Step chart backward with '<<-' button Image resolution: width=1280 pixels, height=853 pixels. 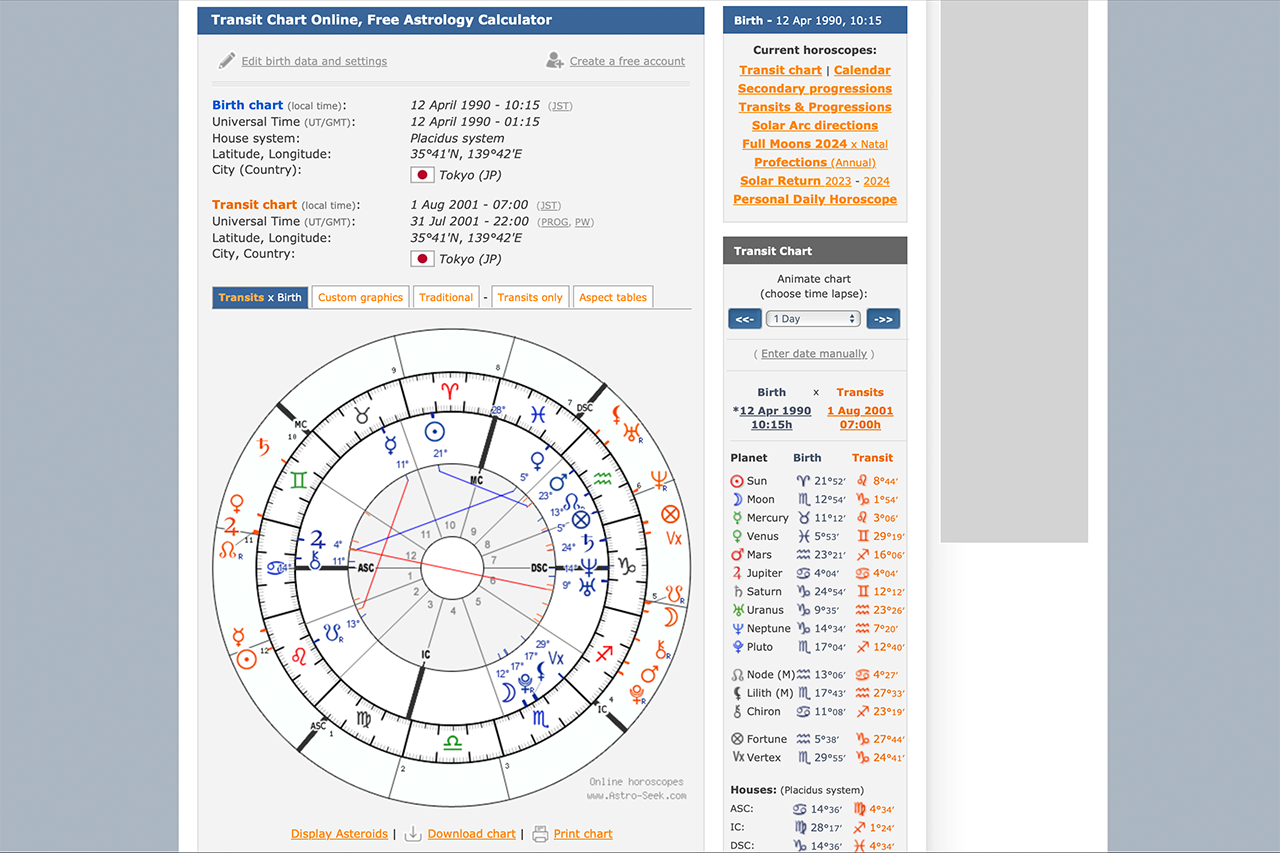click(745, 319)
